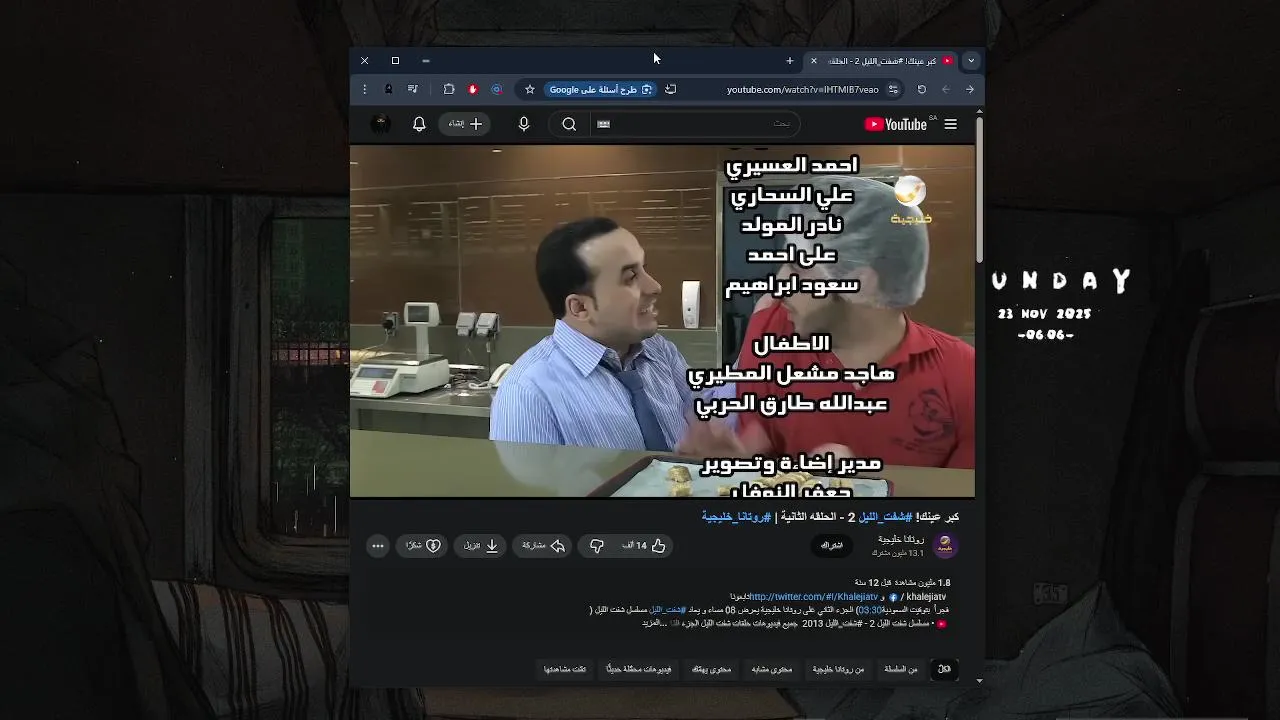Click the Share button under the video
The width and height of the screenshot is (1280, 720).
[x=544, y=546]
